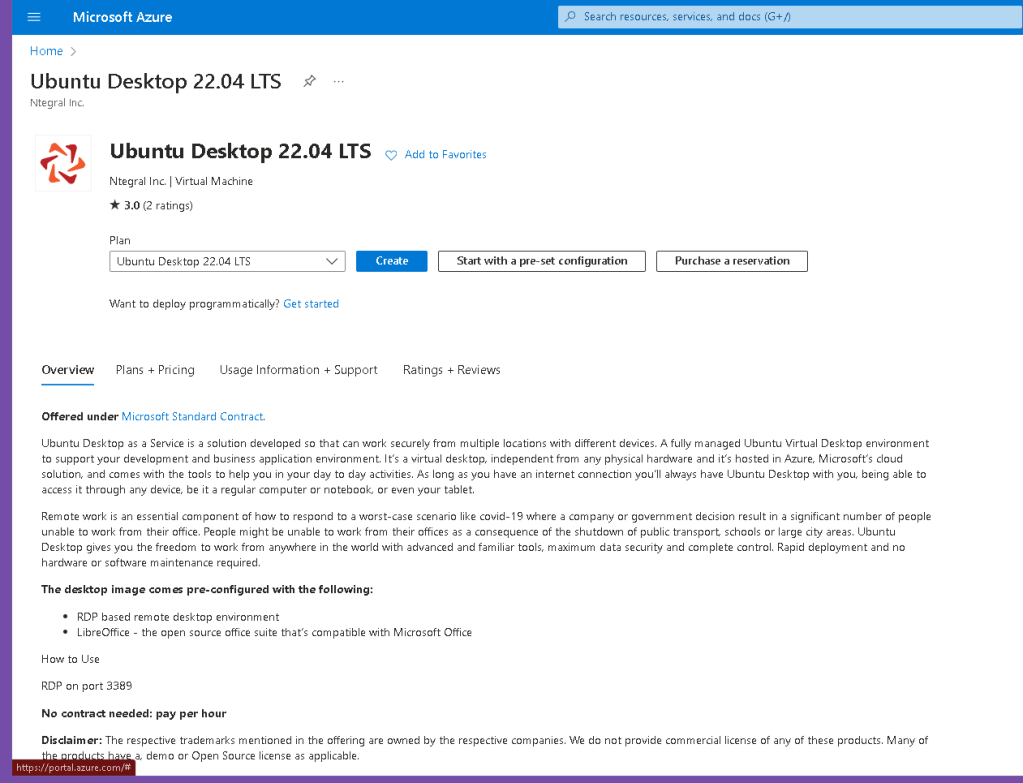Click 'RDP on port 3389' text
Viewport: 1023px width, 783px height.
87,686
